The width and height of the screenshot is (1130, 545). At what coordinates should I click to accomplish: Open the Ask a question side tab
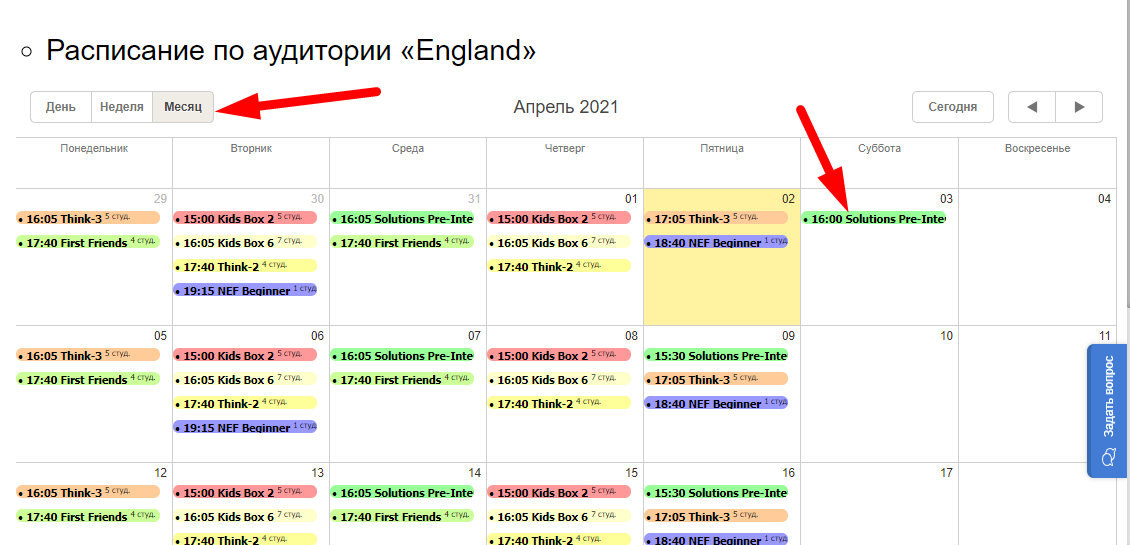(x=1108, y=410)
